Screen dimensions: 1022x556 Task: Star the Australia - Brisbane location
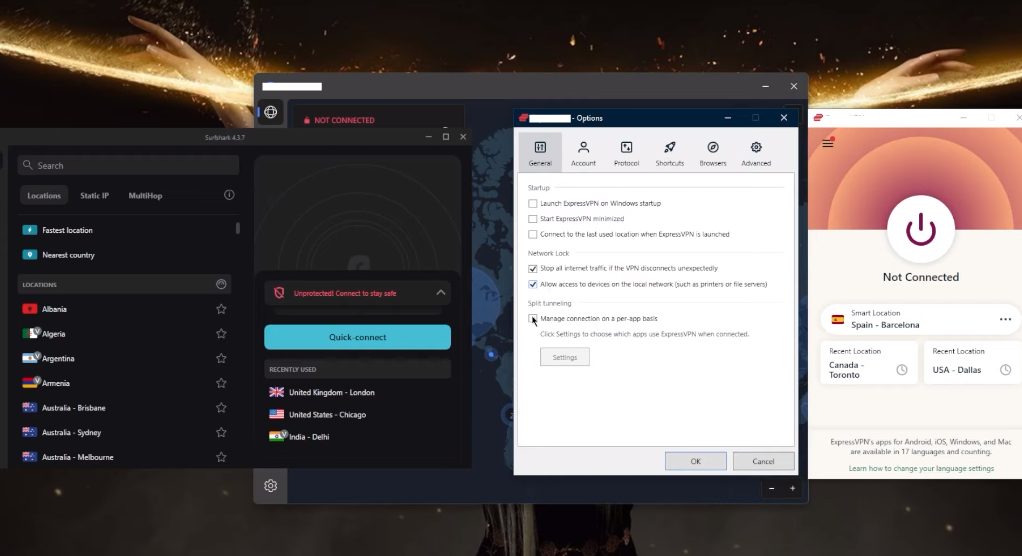221,408
